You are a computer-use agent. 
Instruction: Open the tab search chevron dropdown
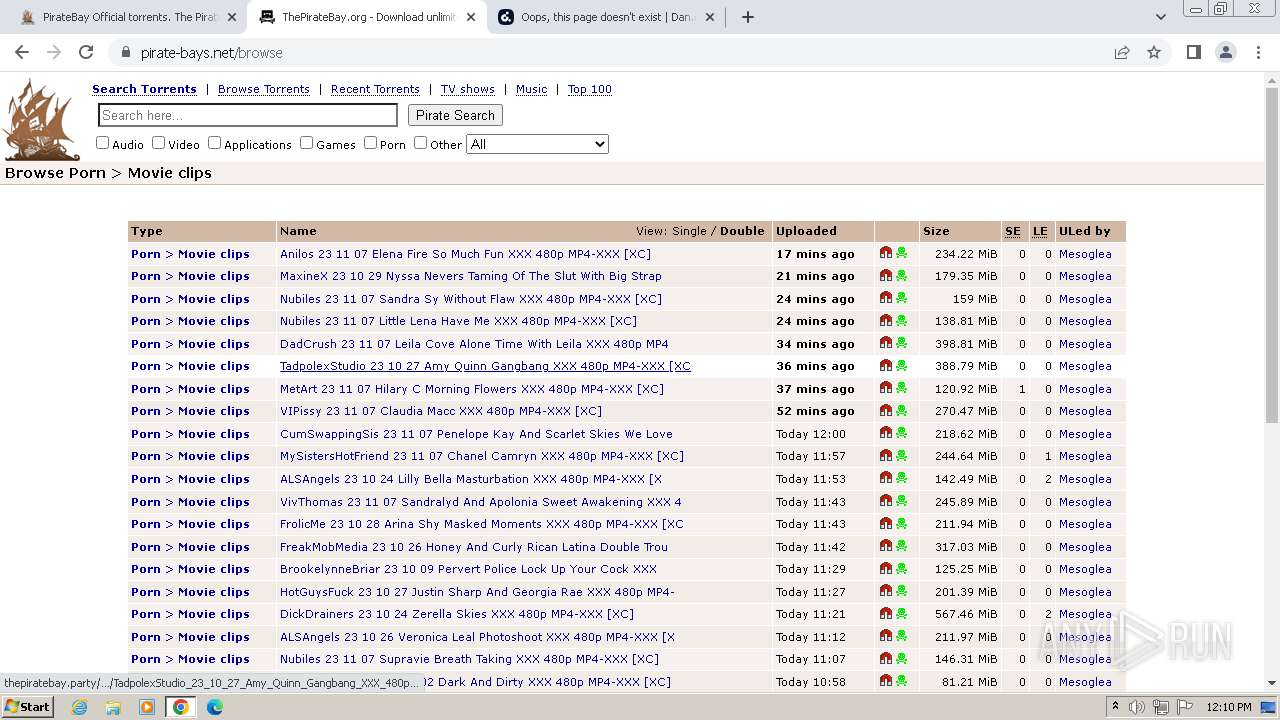pos(1160,17)
